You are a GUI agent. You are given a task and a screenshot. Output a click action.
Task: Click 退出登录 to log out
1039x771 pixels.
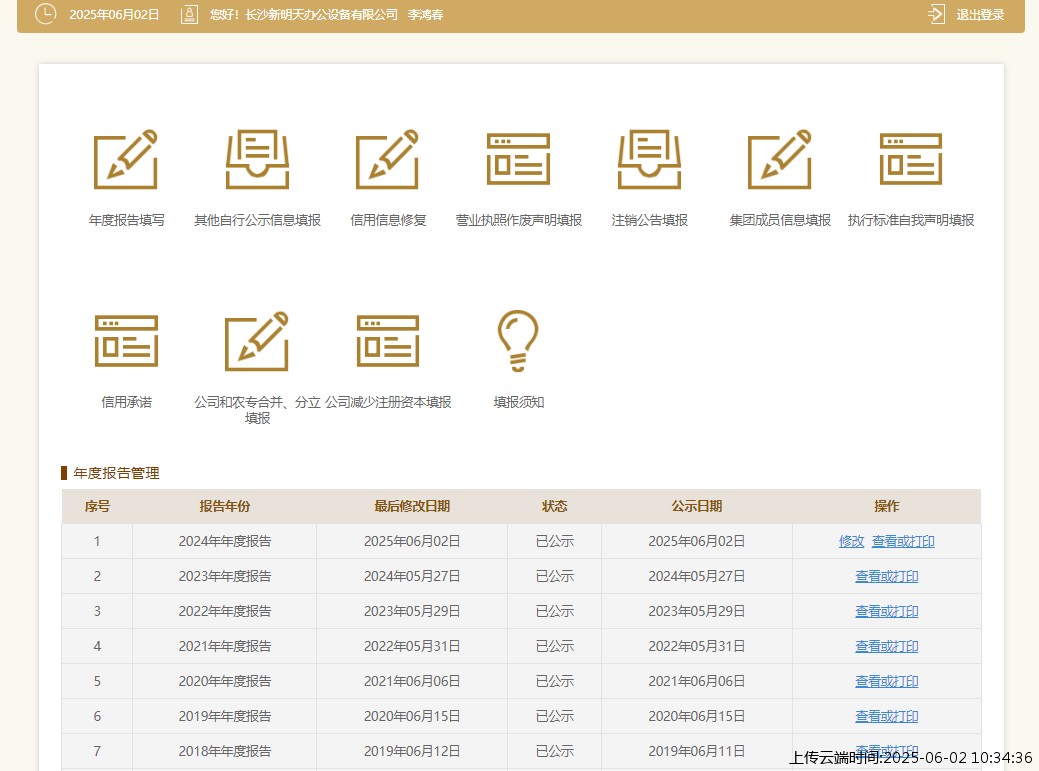click(x=980, y=15)
